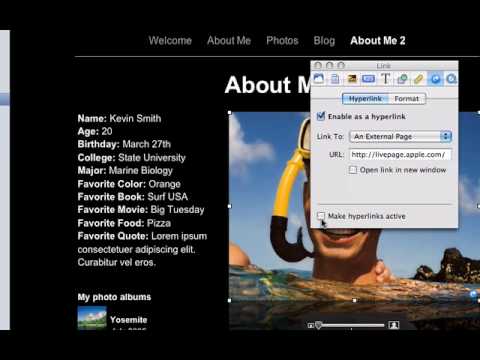The width and height of the screenshot is (480, 360).
Task: Close the Link inspector window
Action: tap(318, 65)
